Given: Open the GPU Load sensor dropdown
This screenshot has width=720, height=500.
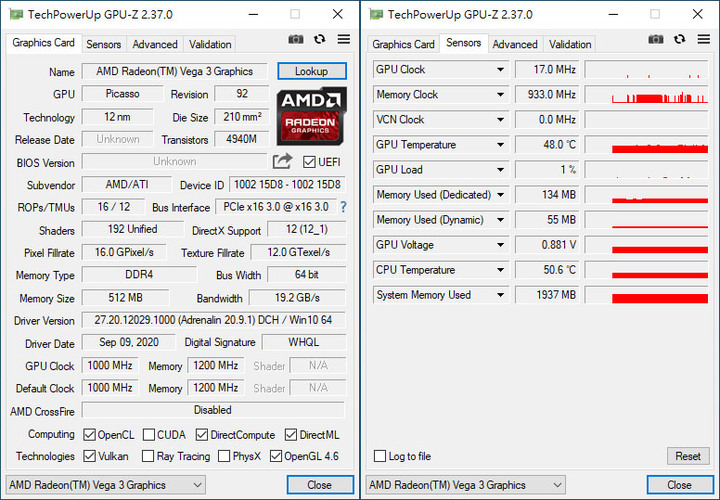Looking at the screenshot, I should click(x=501, y=170).
